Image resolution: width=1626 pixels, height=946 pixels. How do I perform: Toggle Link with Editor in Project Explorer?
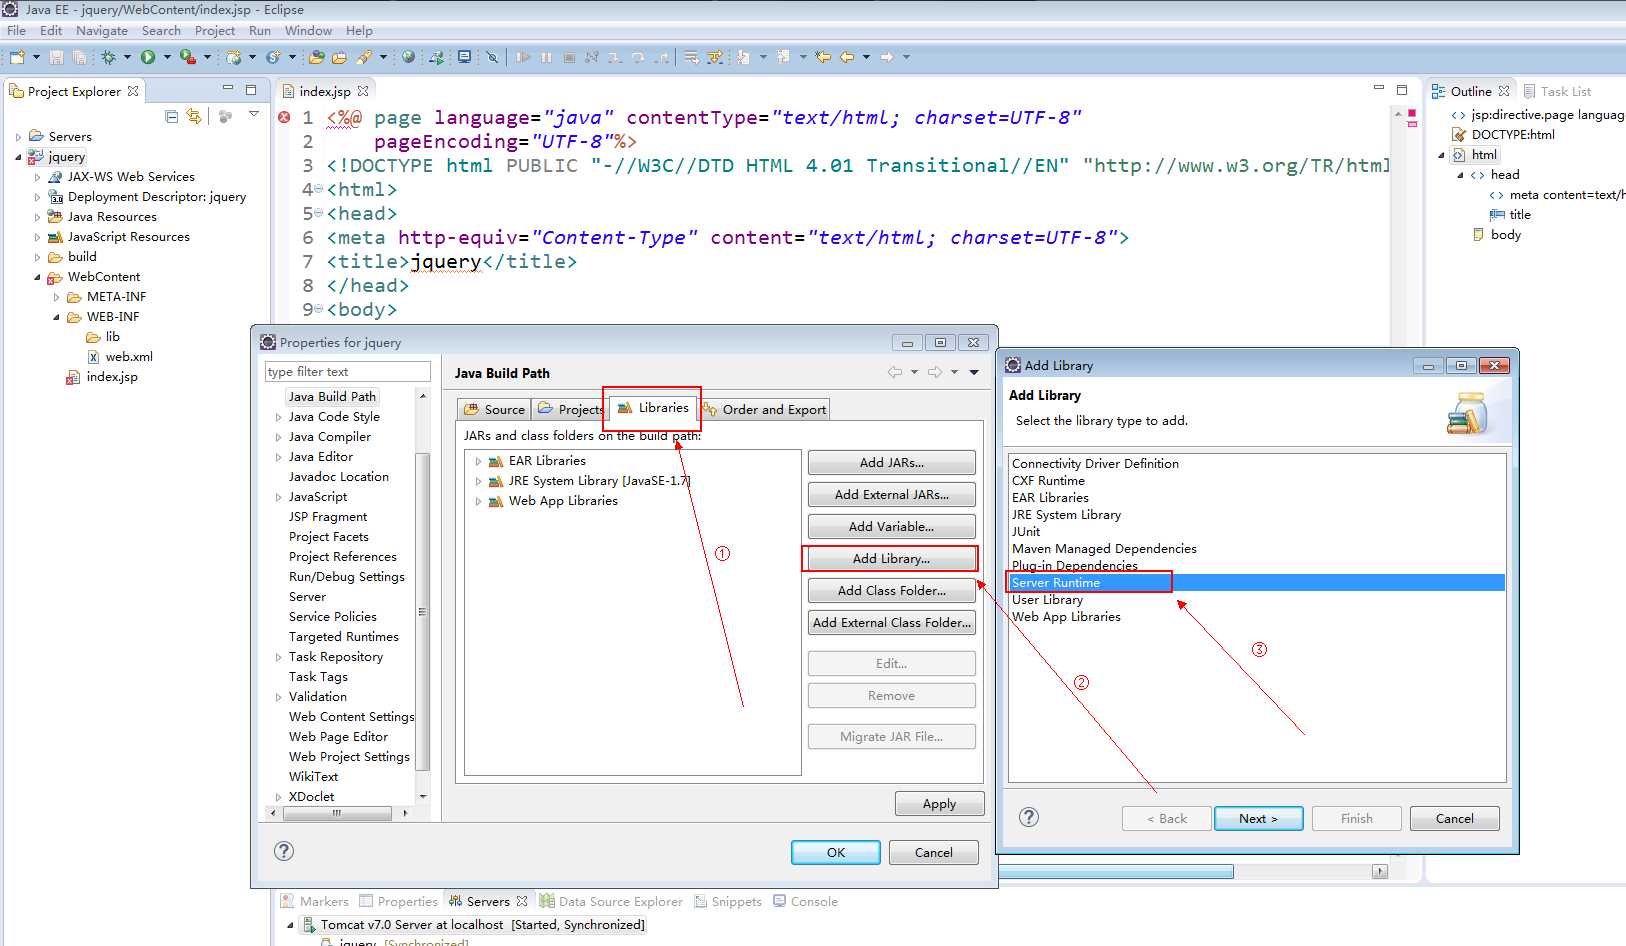194,116
